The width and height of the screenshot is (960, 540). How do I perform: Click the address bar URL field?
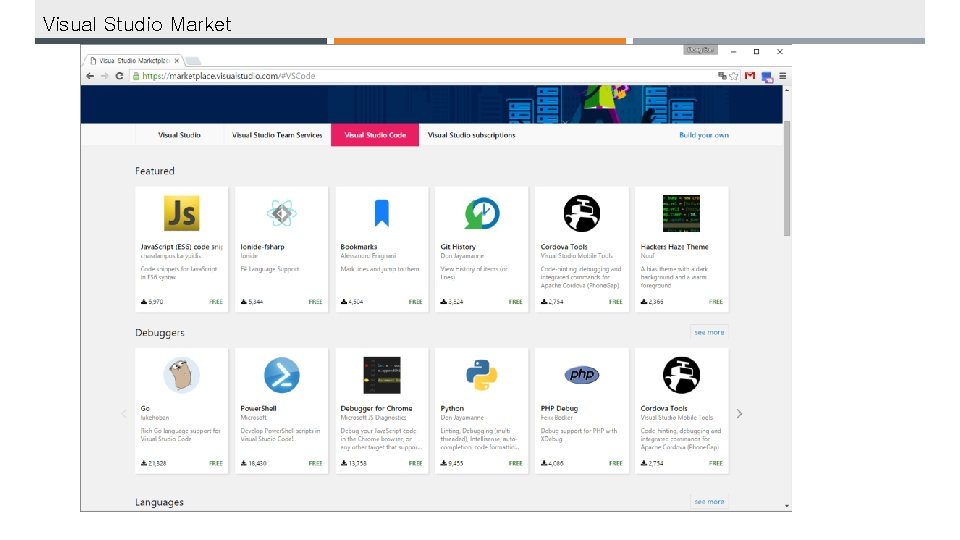422,76
